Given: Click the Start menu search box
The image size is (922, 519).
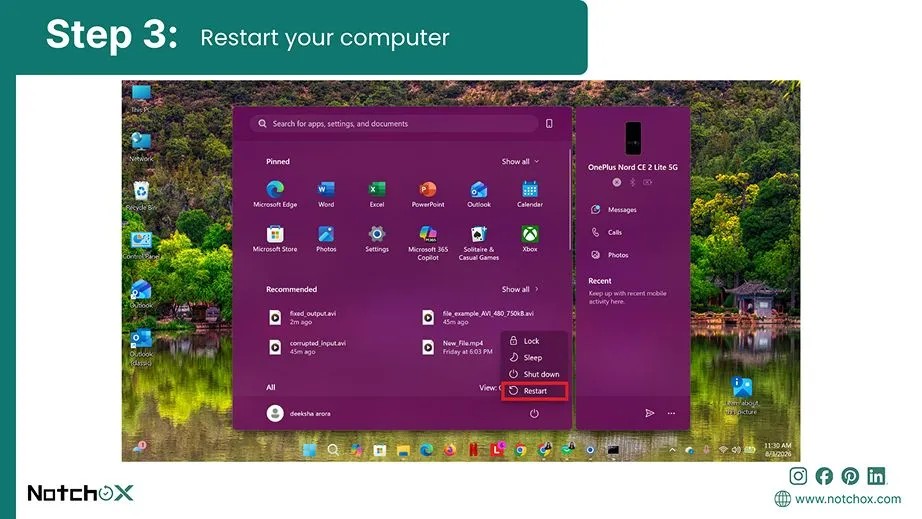Looking at the screenshot, I should pos(394,123).
